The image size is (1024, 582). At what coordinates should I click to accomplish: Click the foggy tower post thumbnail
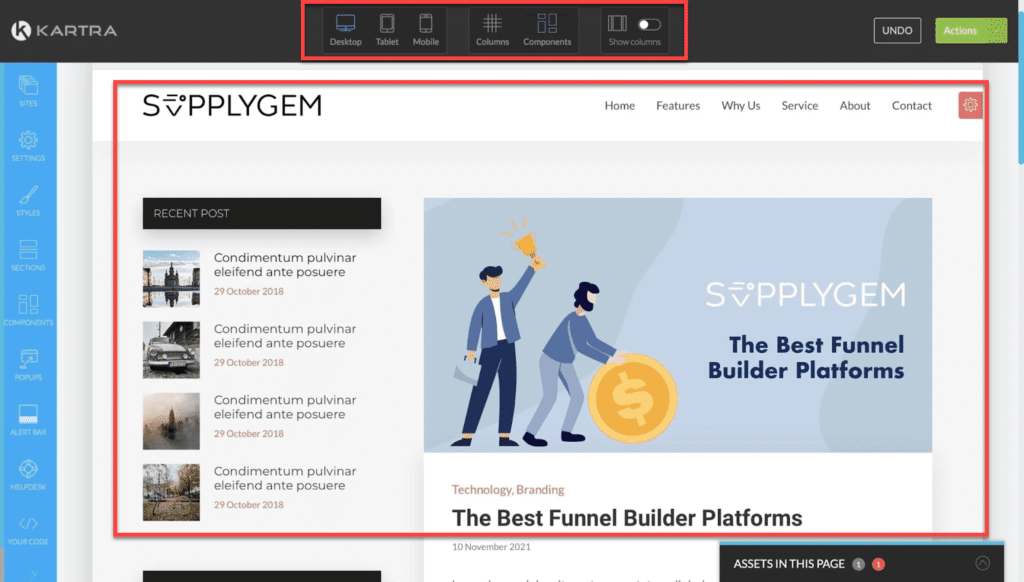[x=171, y=421]
